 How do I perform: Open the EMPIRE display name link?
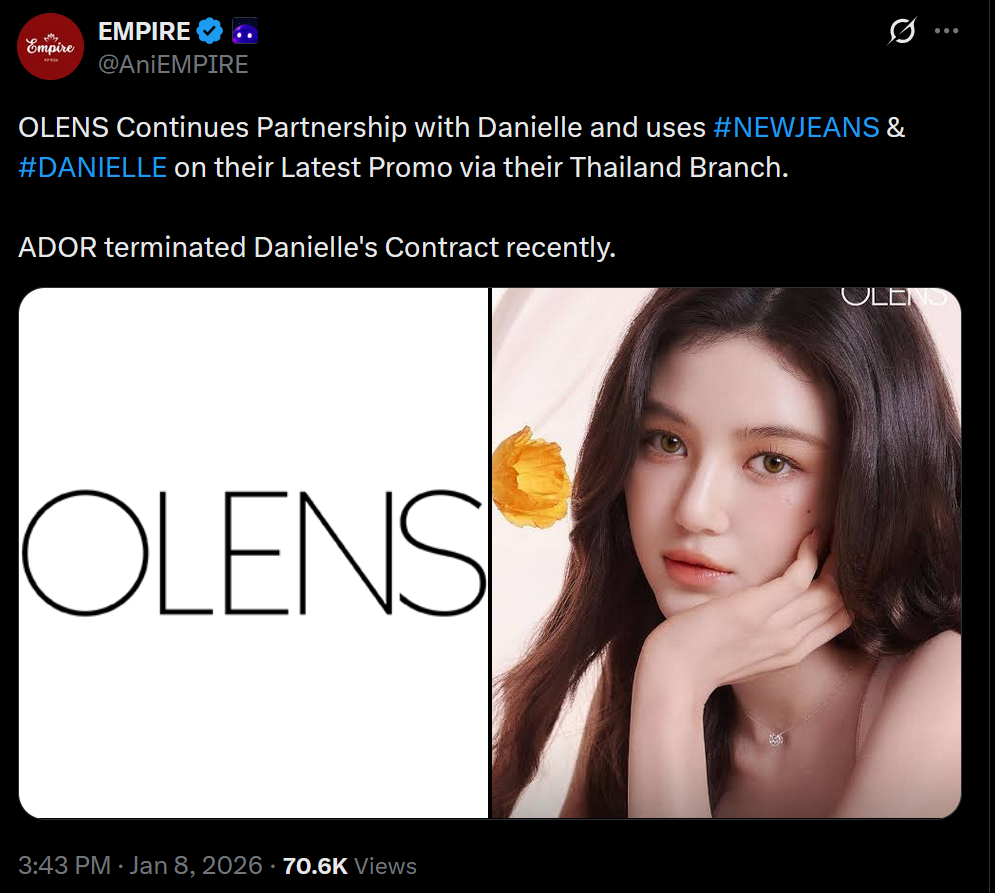[x=144, y=31]
